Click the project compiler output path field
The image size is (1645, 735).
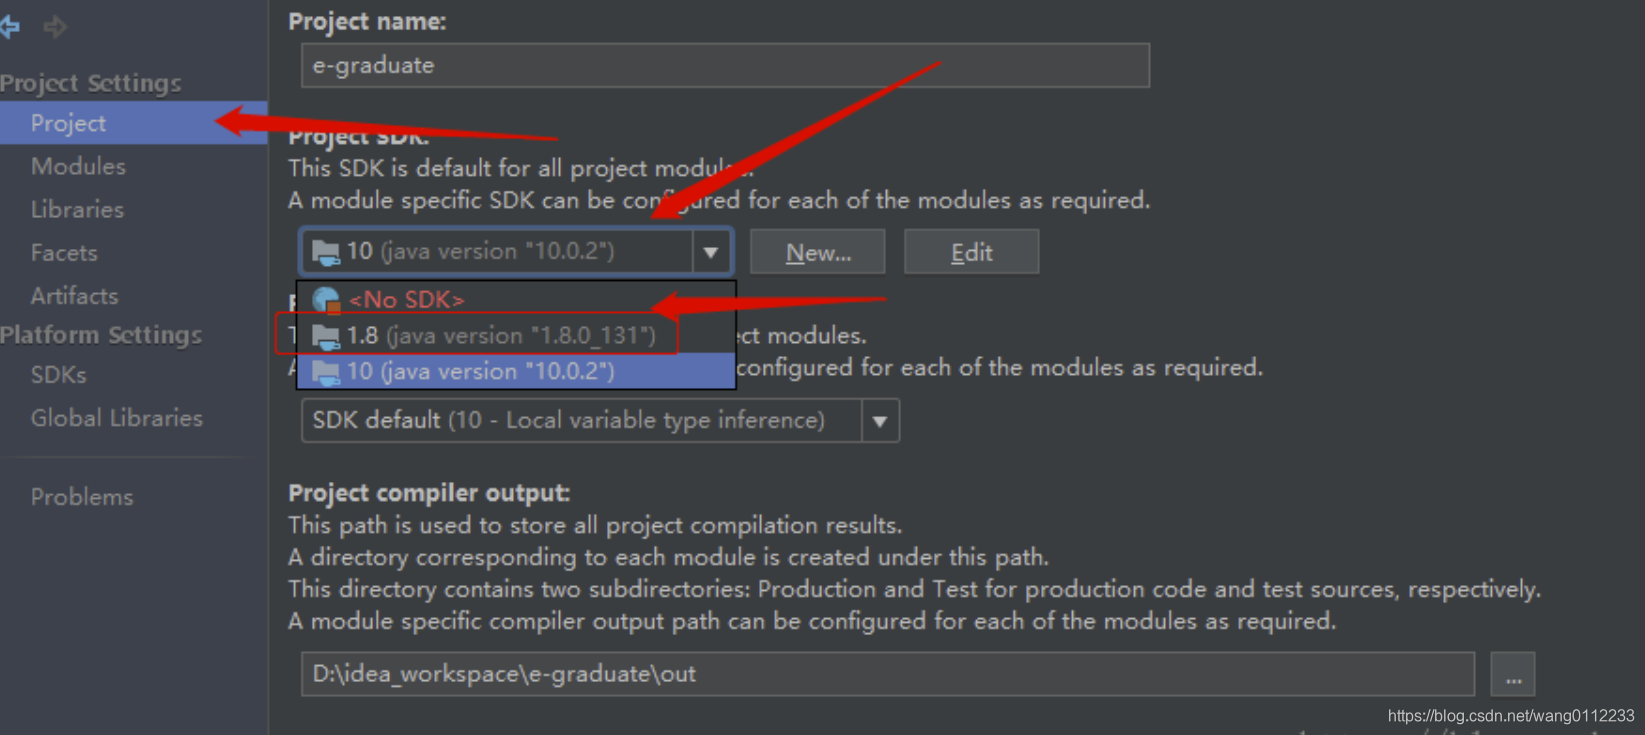pyautogui.click(x=886, y=674)
